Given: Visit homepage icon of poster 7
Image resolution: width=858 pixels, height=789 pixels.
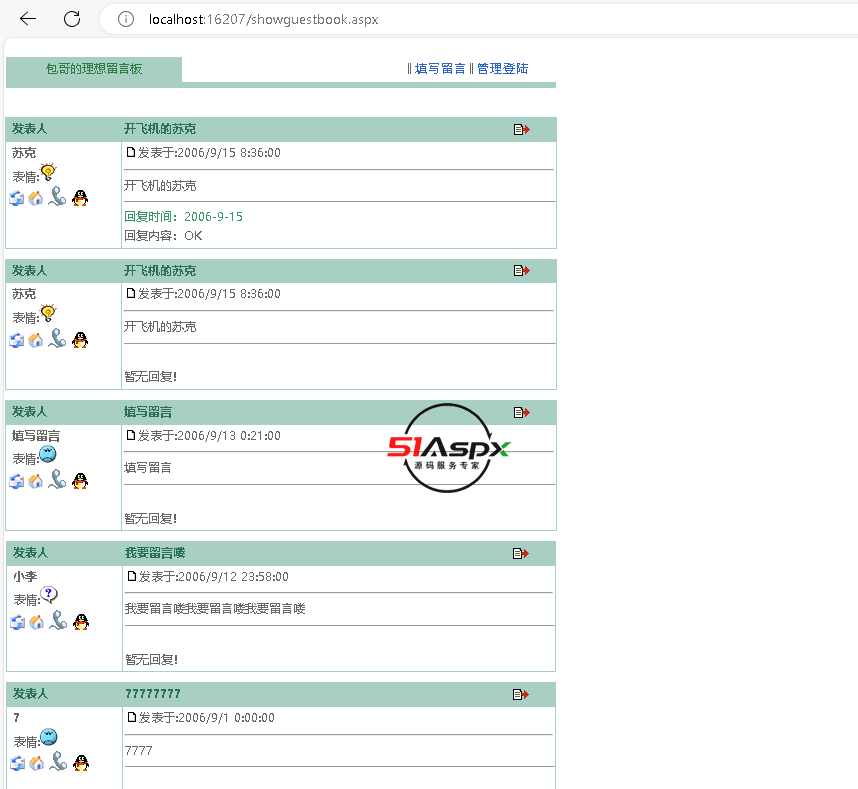Looking at the screenshot, I should click(x=37, y=763).
